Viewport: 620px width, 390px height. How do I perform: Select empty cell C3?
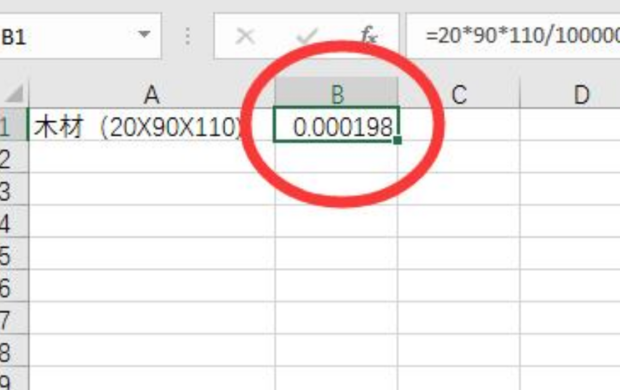(459, 189)
